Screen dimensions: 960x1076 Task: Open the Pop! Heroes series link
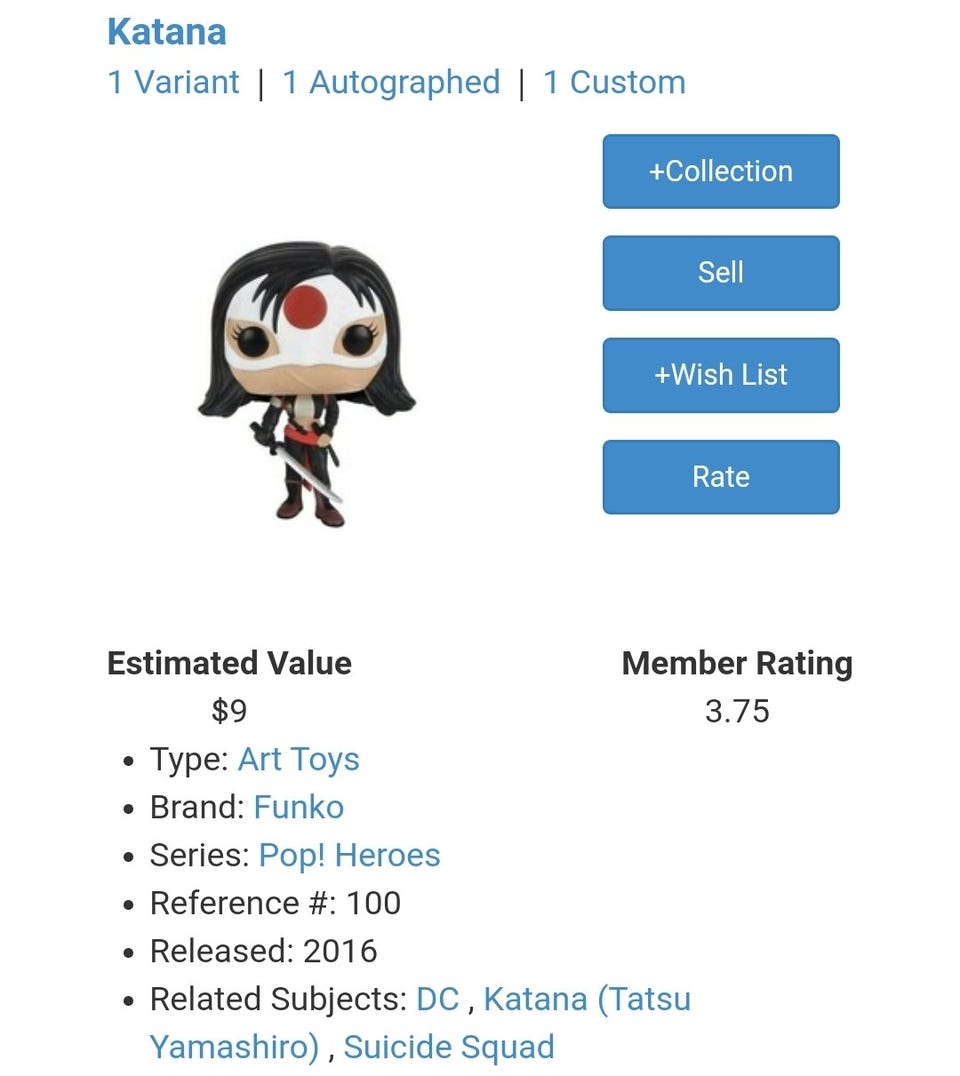tap(349, 855)
